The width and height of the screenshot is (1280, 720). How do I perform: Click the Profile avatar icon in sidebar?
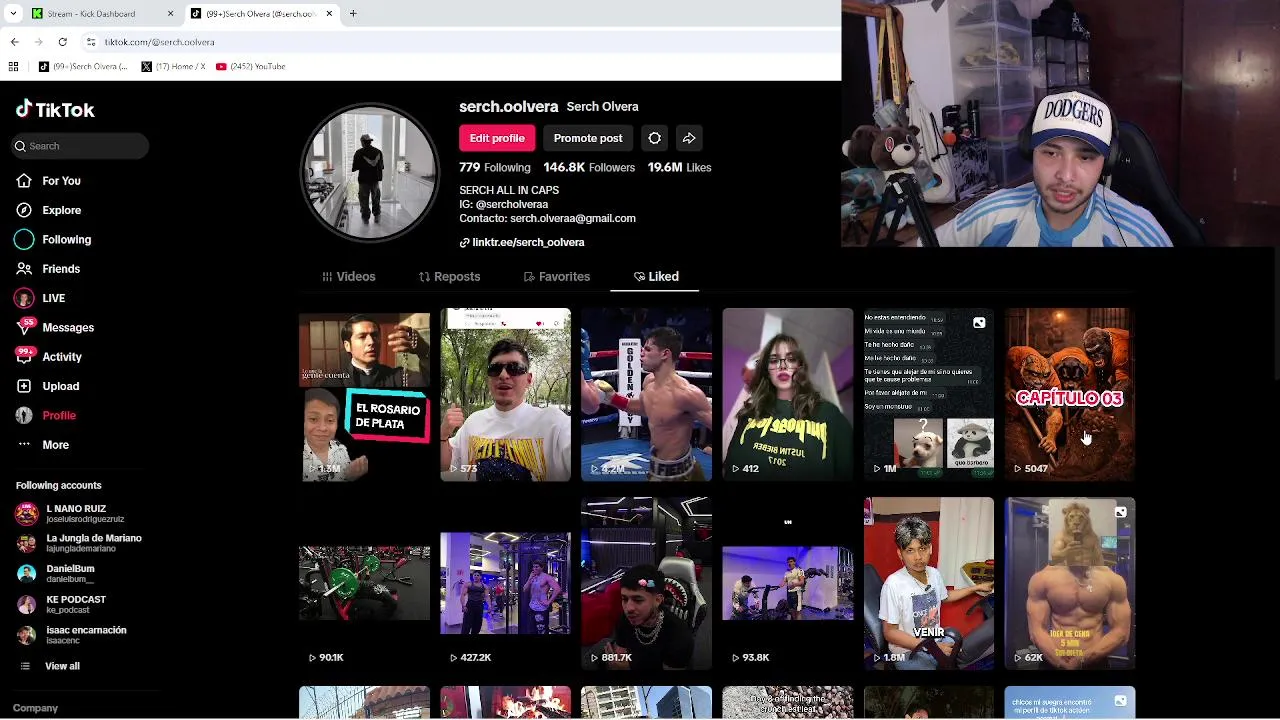[24, 415]
